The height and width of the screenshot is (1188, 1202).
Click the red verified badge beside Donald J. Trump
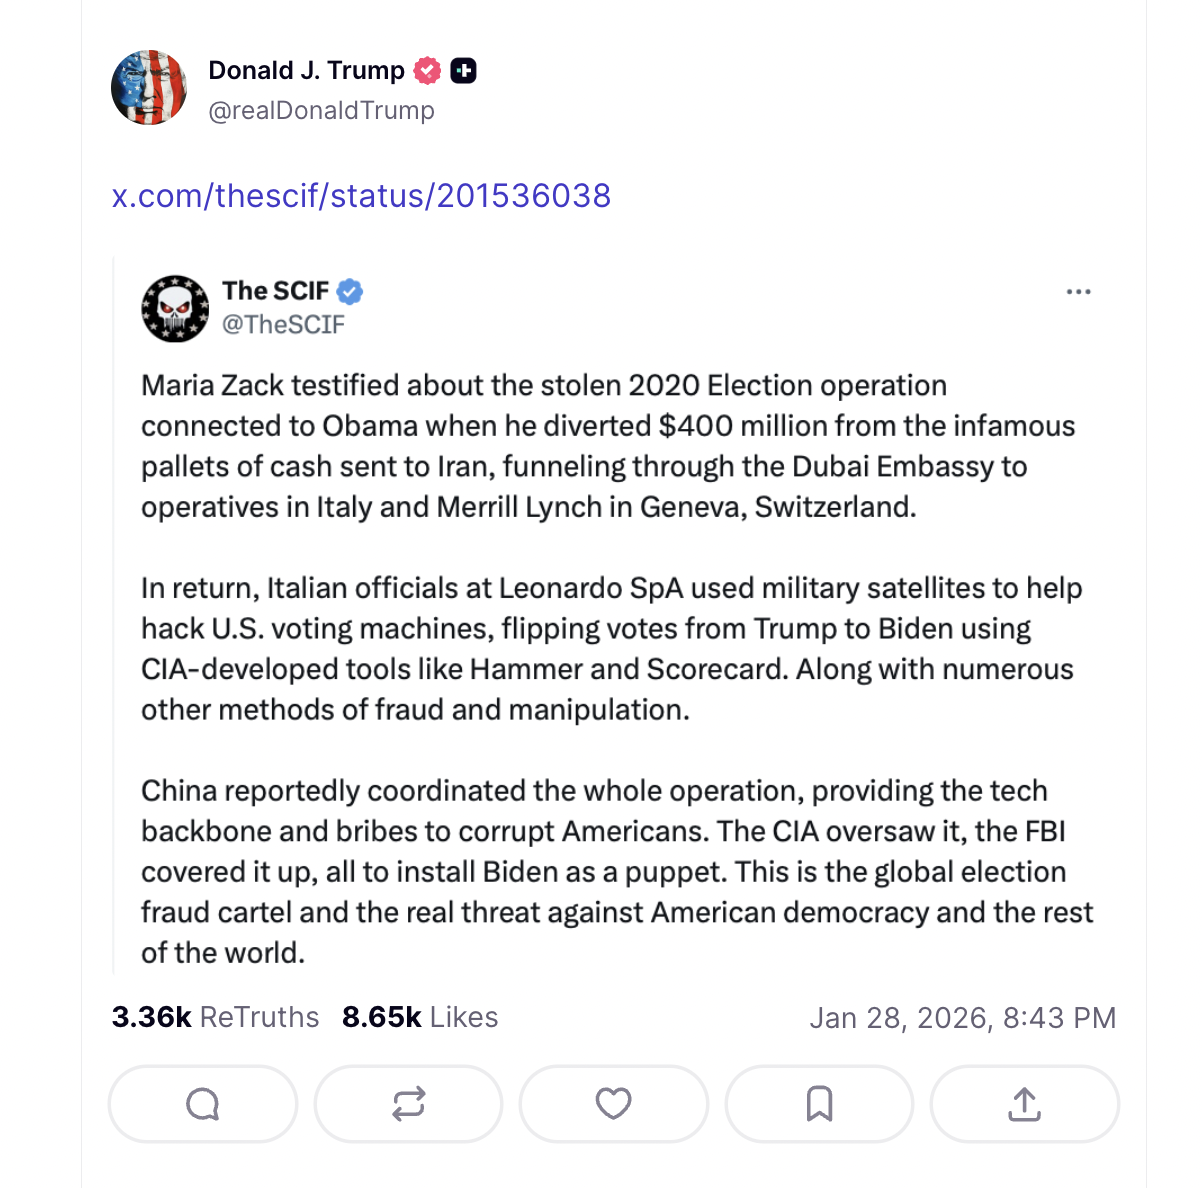tap(428, 71)
